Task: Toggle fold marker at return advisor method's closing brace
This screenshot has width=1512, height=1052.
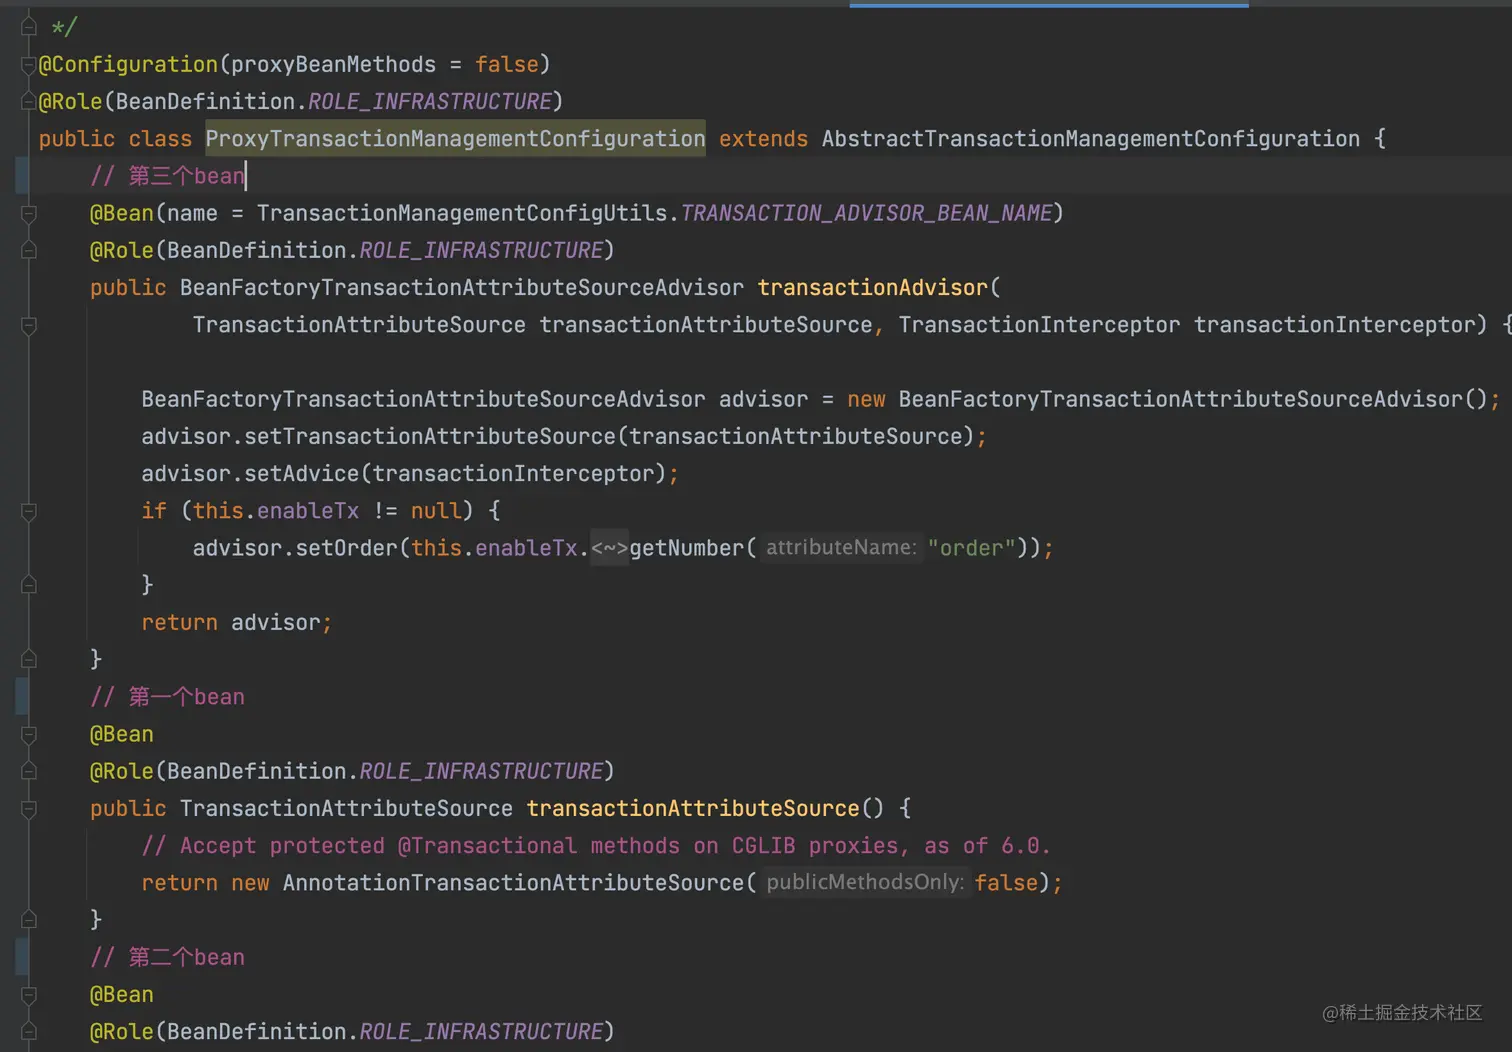Action: coord(28,659)
